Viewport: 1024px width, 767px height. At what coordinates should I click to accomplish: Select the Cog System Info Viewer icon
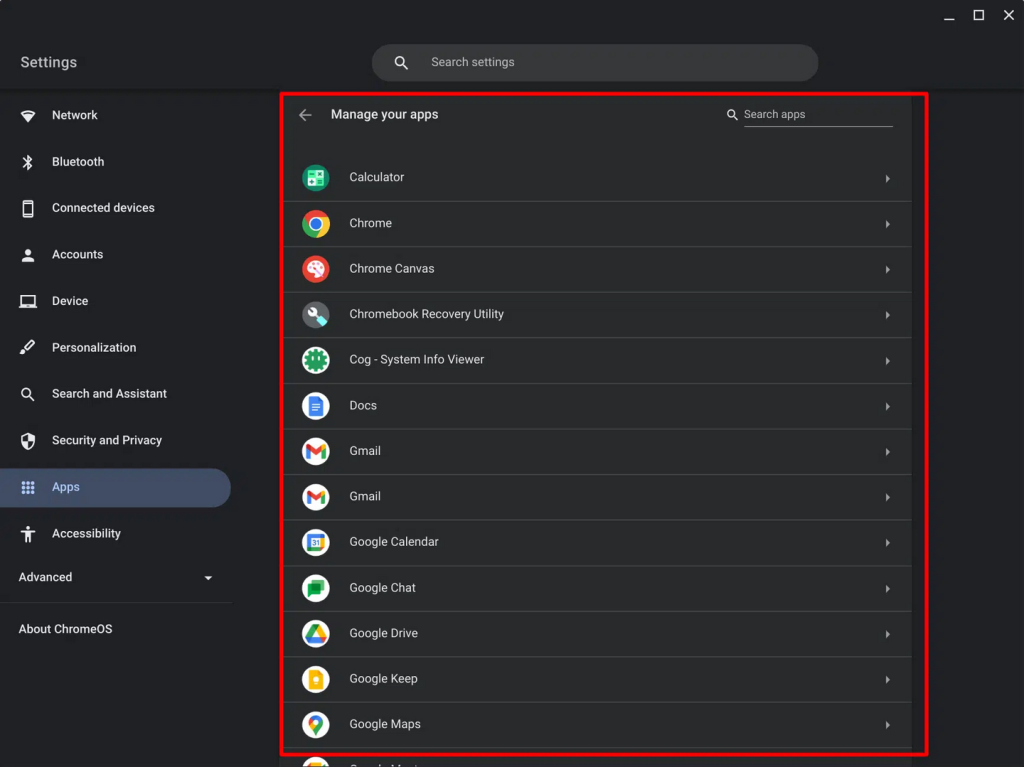pos(315,360)
